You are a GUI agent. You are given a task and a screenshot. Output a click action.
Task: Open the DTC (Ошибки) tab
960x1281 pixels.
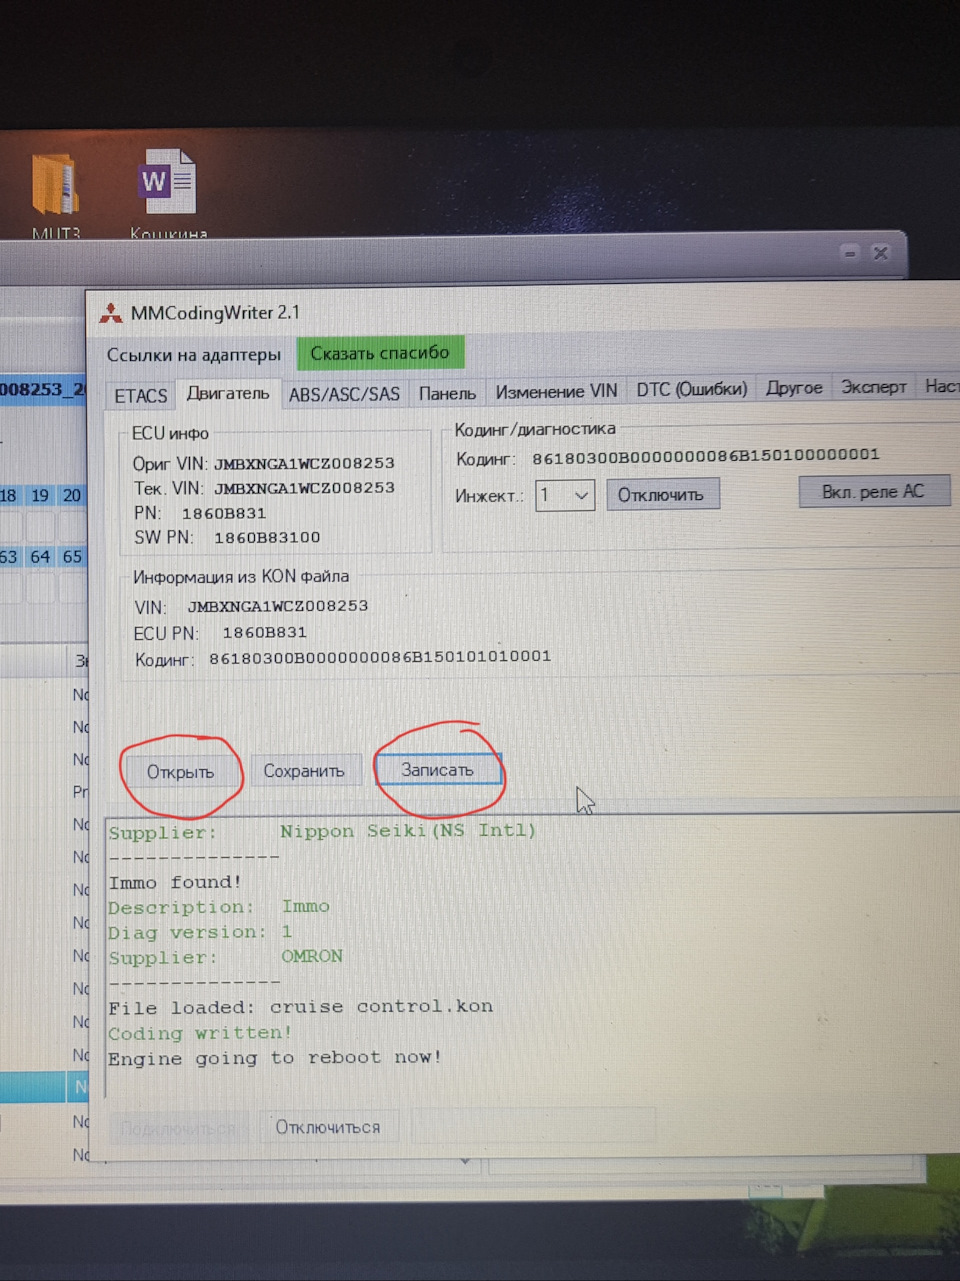pos(692,390)
